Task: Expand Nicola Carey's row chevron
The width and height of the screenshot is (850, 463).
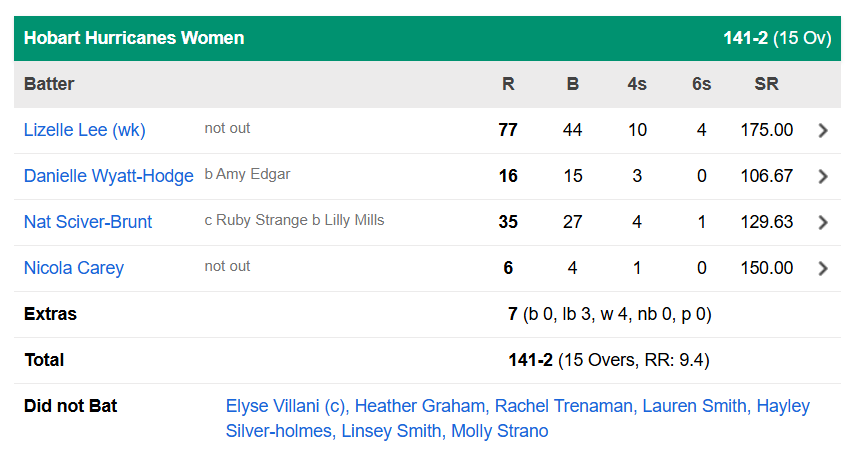Action: click(x=823, y=268)
